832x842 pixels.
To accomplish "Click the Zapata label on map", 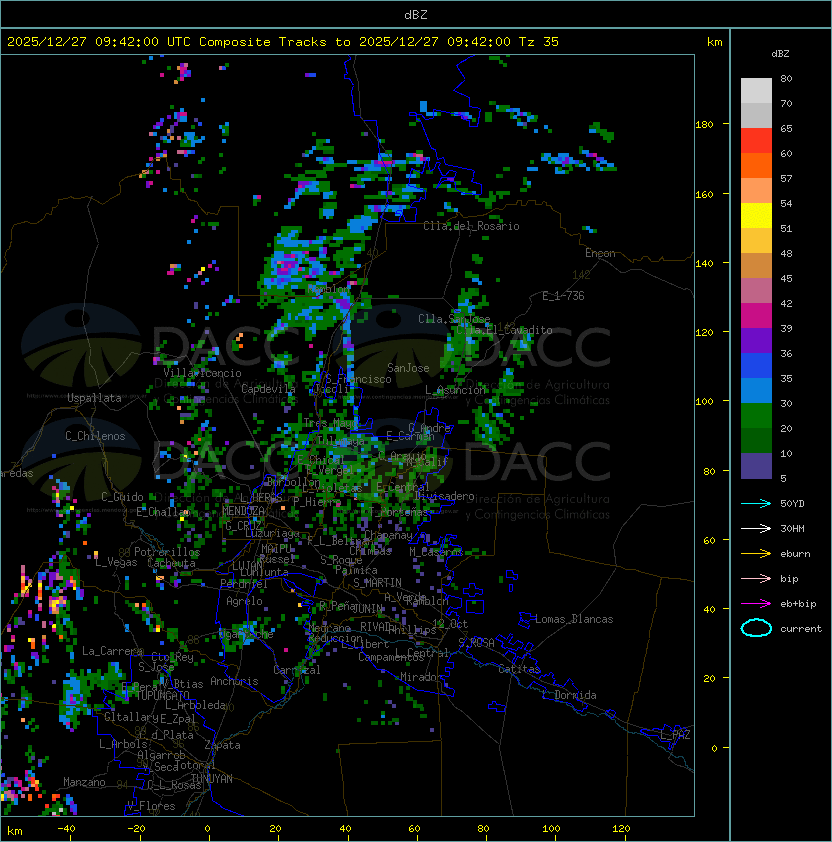I will [222, 745].
